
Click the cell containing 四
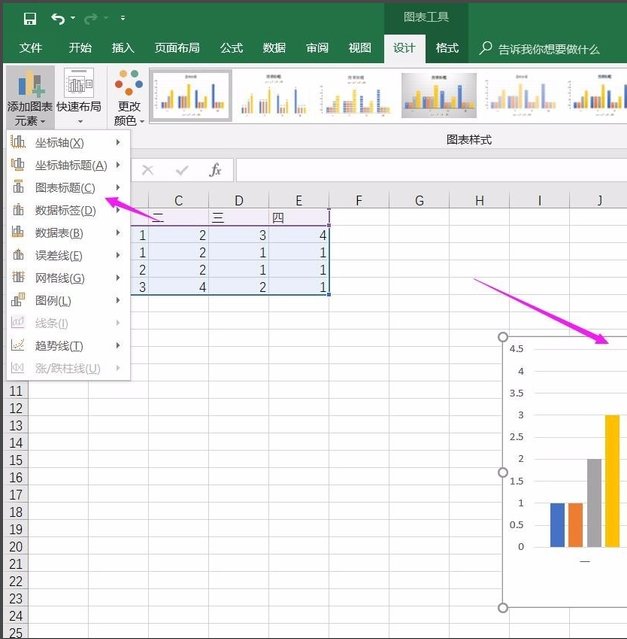pyautogui.click(x=299, y=218)
